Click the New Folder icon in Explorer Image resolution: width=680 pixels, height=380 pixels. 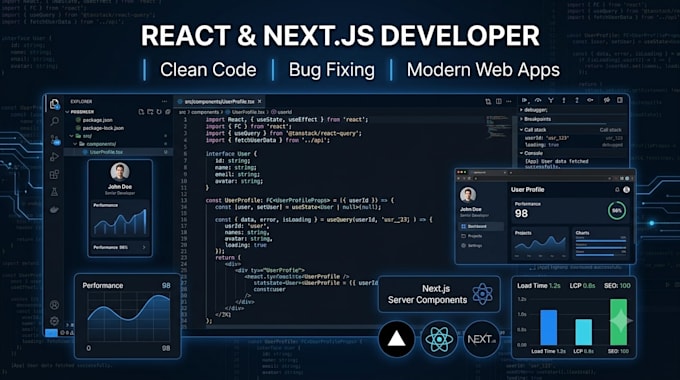pyautogui.click(x=150, y=112)
